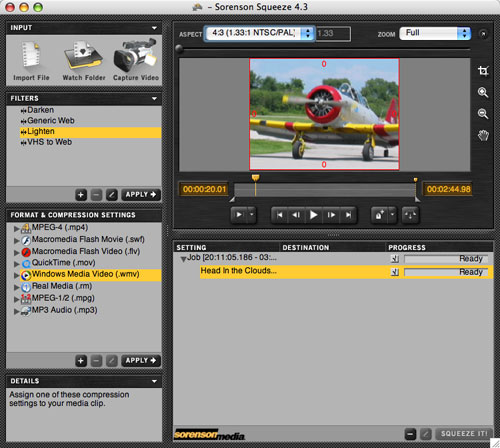Expand the Real Media (.rm) group

[x=16, y=287]
